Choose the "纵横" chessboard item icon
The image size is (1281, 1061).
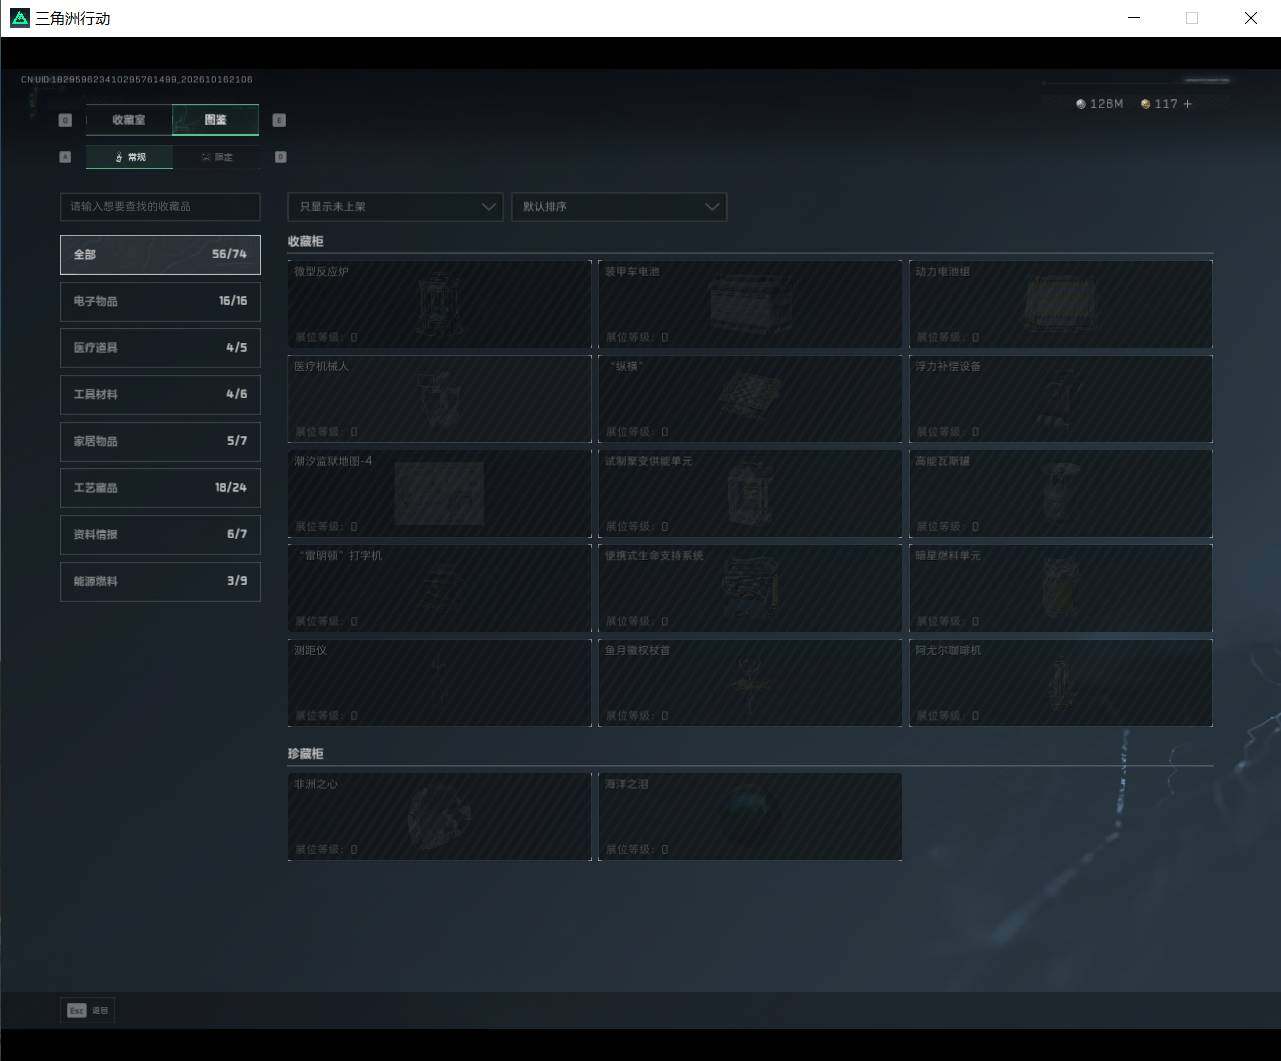click(x=750, y=397)
